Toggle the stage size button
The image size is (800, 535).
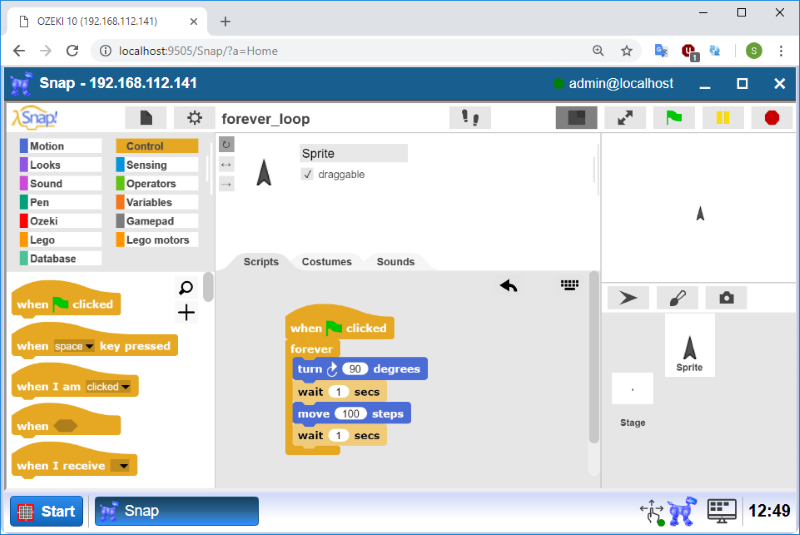tap(577, 118)
